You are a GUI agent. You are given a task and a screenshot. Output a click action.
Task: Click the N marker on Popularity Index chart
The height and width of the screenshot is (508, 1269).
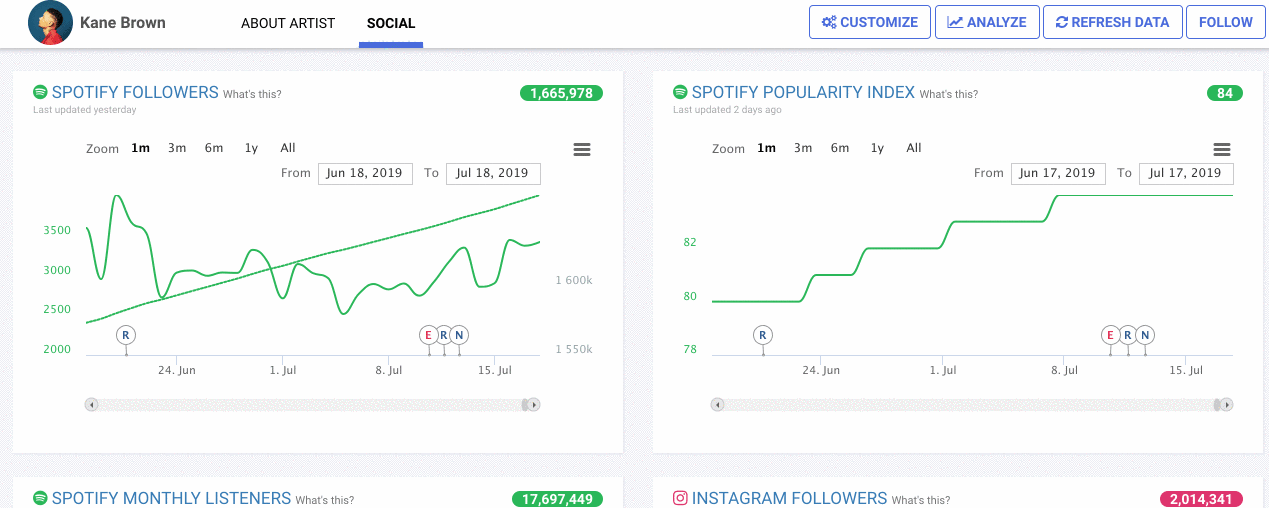tap(1145, 335)
